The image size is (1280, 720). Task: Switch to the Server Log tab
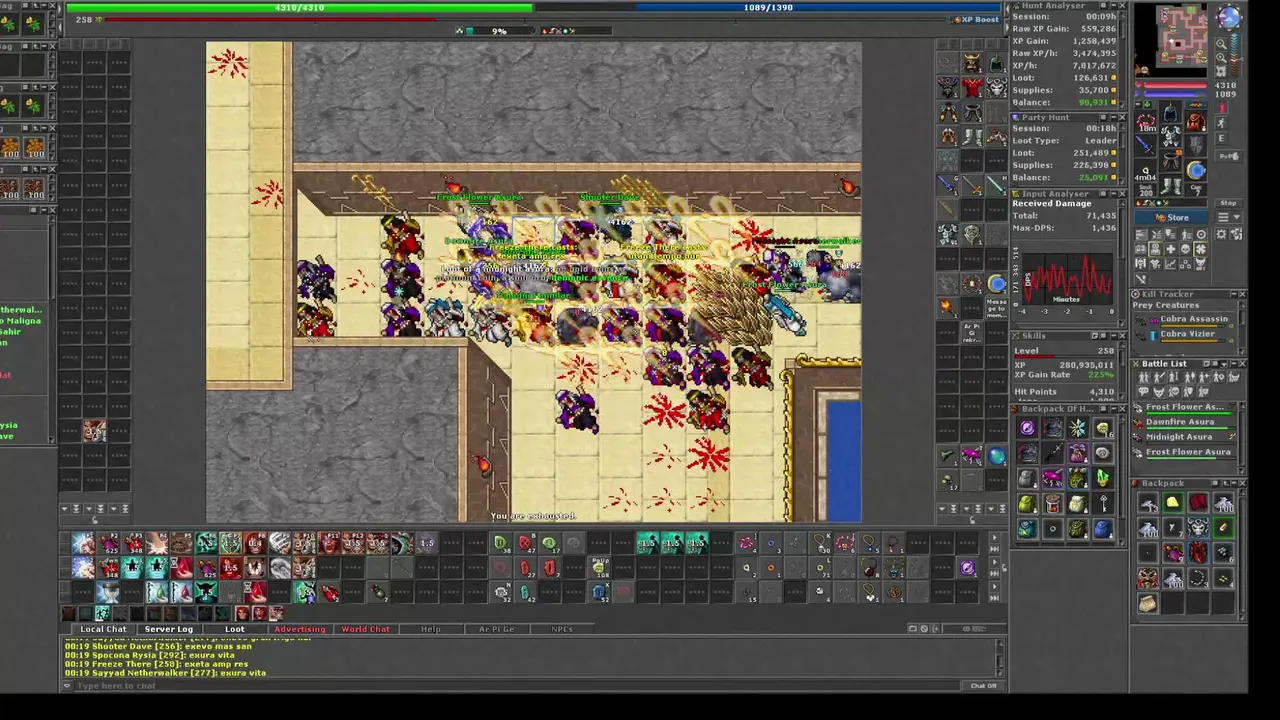[169, 629]
